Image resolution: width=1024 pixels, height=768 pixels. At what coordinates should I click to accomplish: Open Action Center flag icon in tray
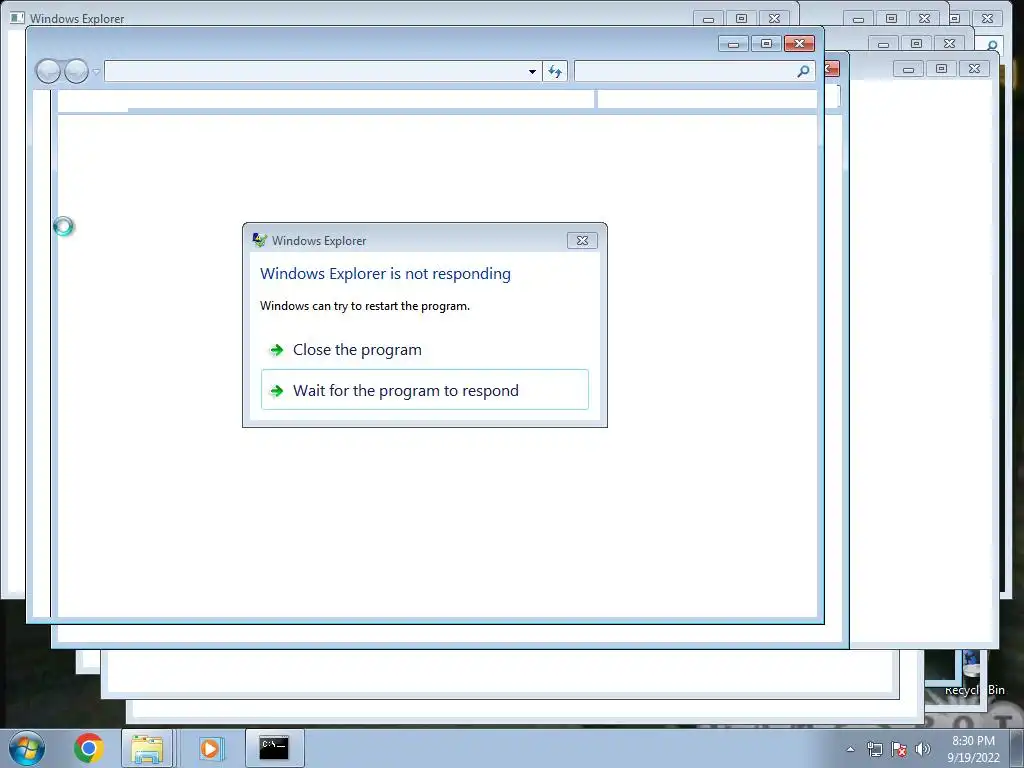899,749
